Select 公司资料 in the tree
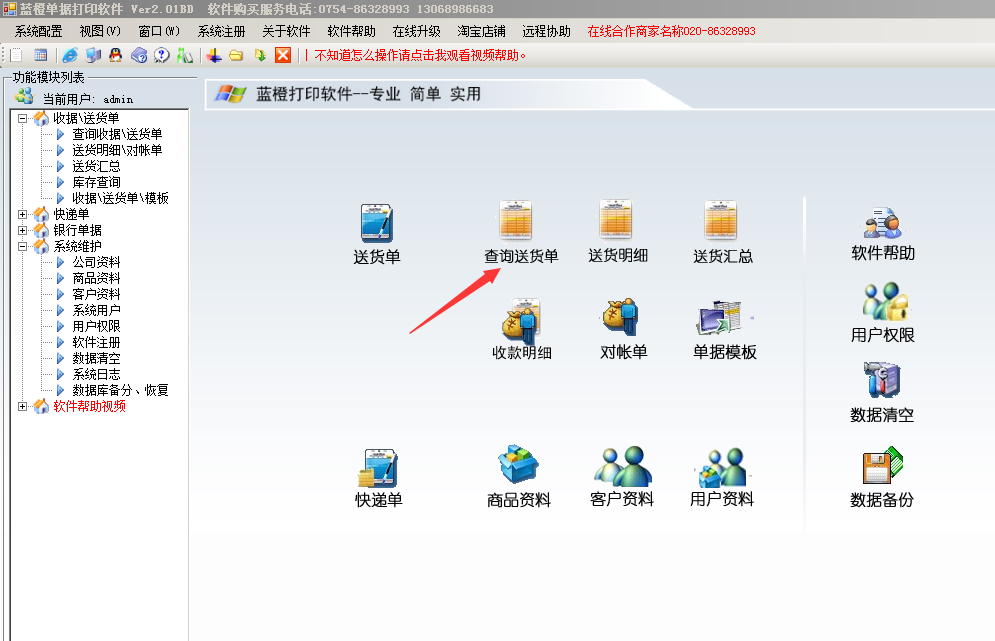The image size is (995, 641). click(96, 262)
